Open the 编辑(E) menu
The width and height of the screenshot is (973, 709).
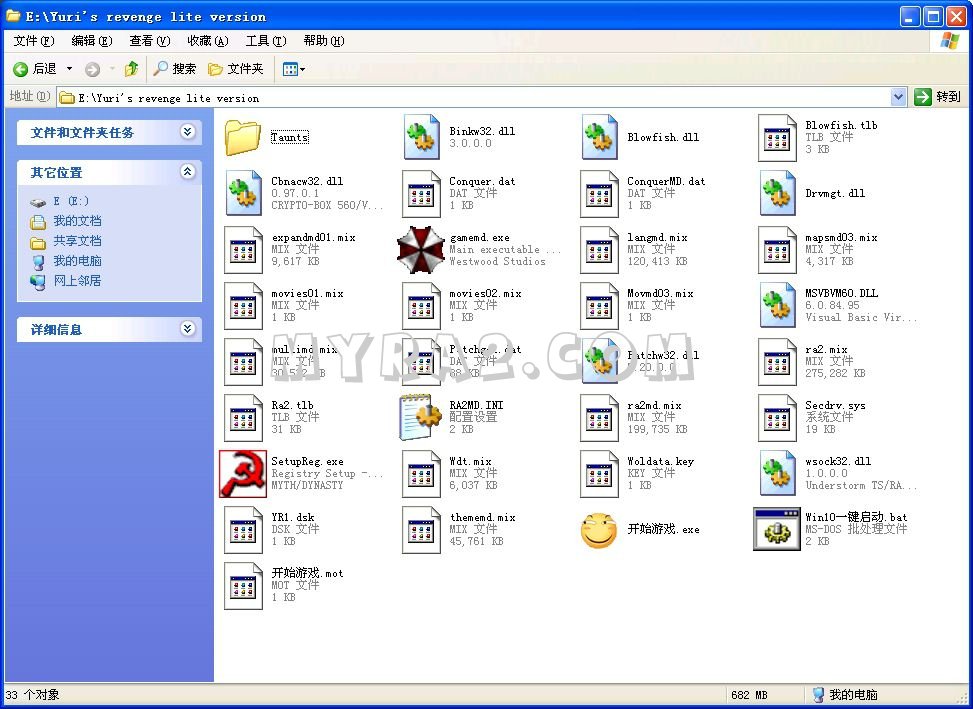coord(92,41)
